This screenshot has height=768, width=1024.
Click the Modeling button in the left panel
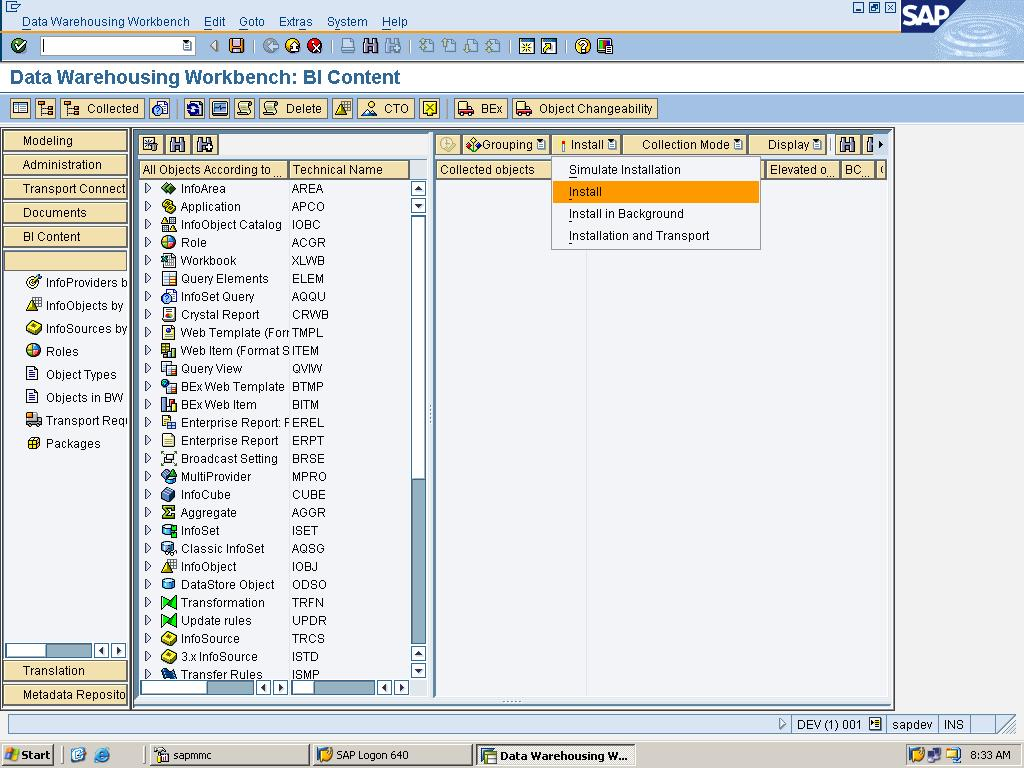coord(65,140)
